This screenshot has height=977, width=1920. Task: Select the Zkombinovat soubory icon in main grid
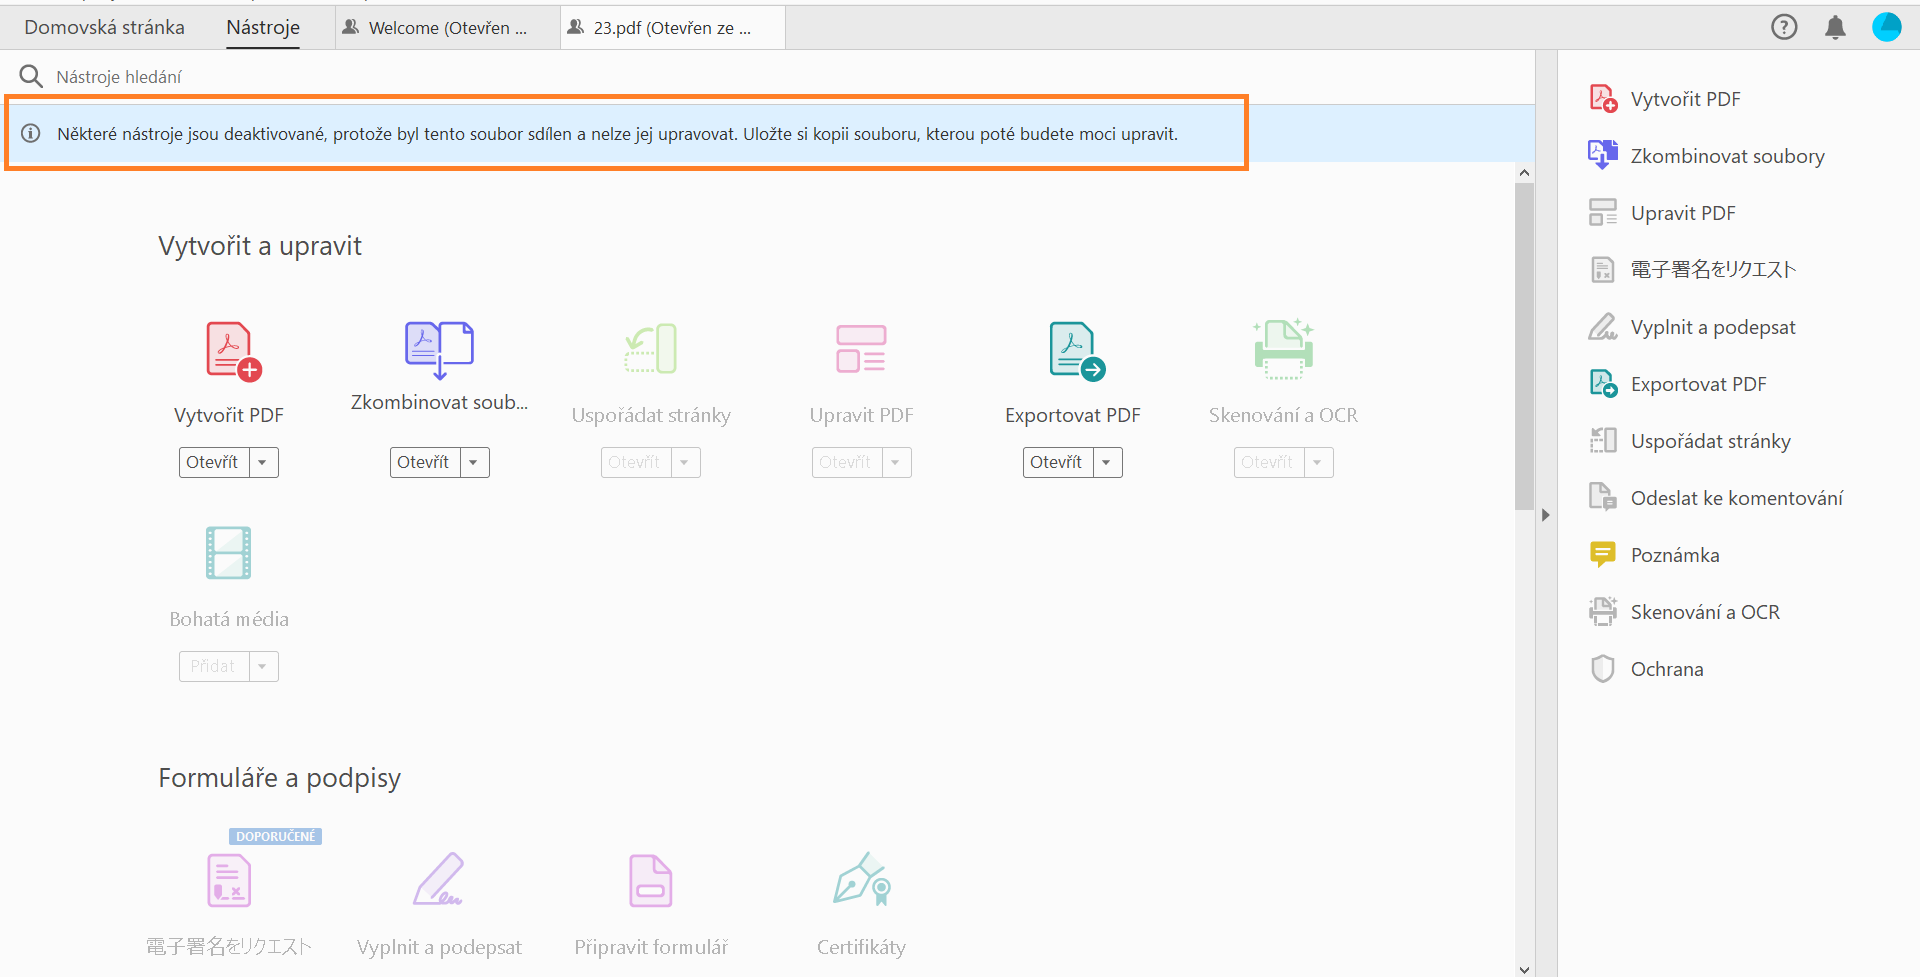click(x=439, y=350)
